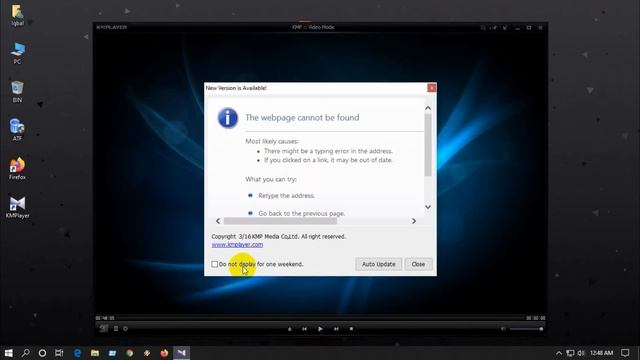Click the vertical scrollbar thumb in dialog

pyautogui.click(x=428, y=145)
